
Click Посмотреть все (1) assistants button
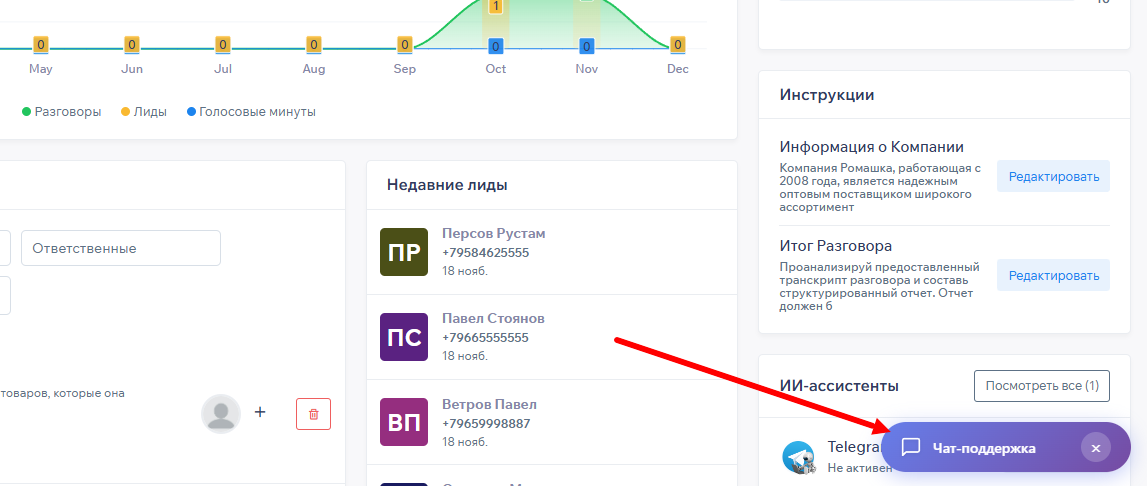pos(1041,385)
